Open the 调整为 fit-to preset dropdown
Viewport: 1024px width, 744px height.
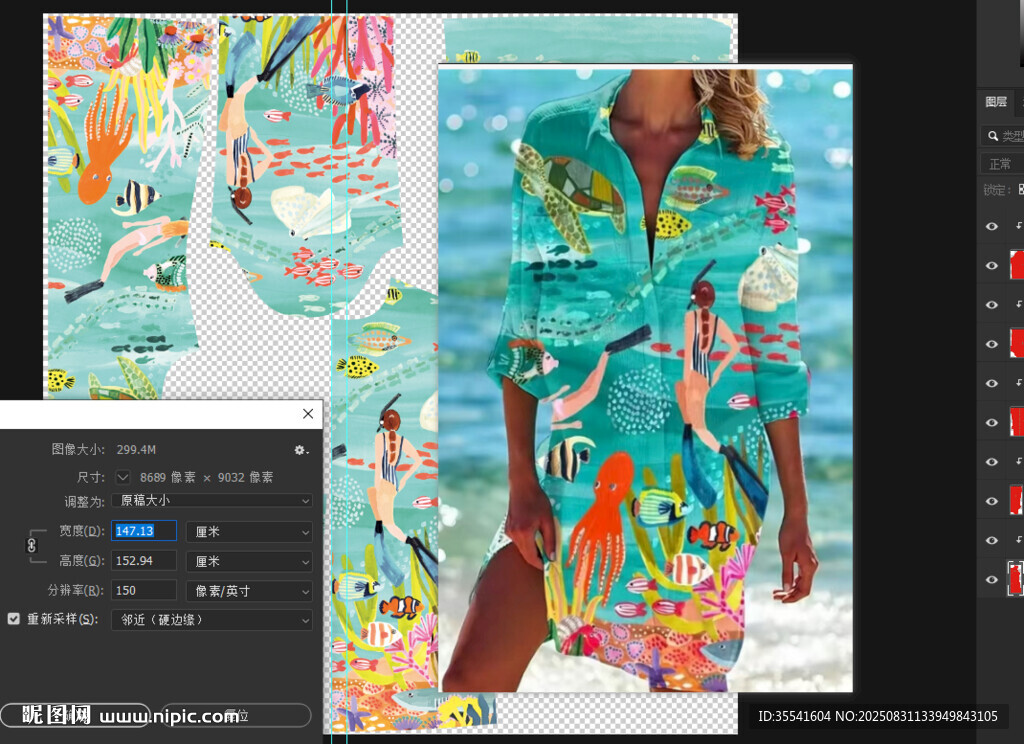212,500
